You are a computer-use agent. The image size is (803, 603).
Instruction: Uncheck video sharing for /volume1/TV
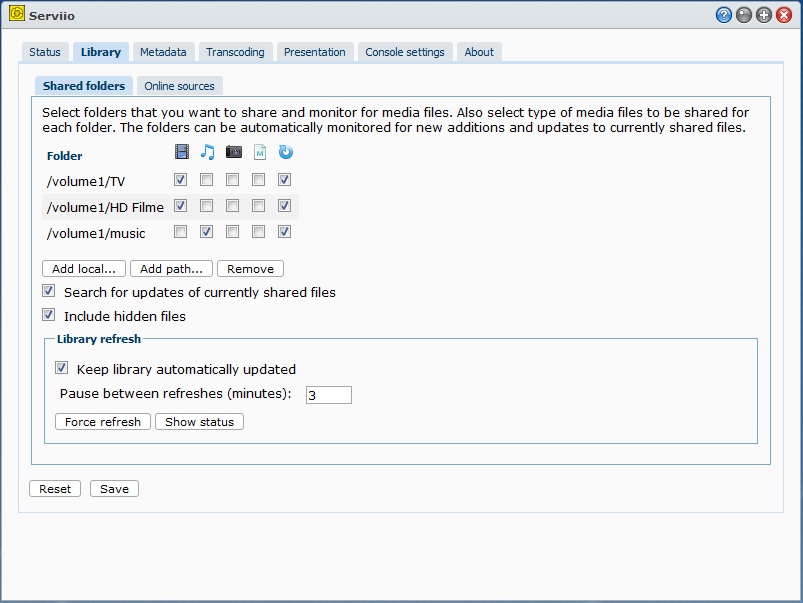click(x=180, y=179)
